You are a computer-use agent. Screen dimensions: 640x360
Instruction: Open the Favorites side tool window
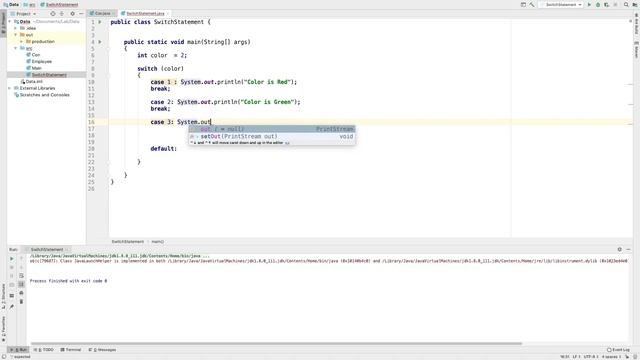click(3, 329)
